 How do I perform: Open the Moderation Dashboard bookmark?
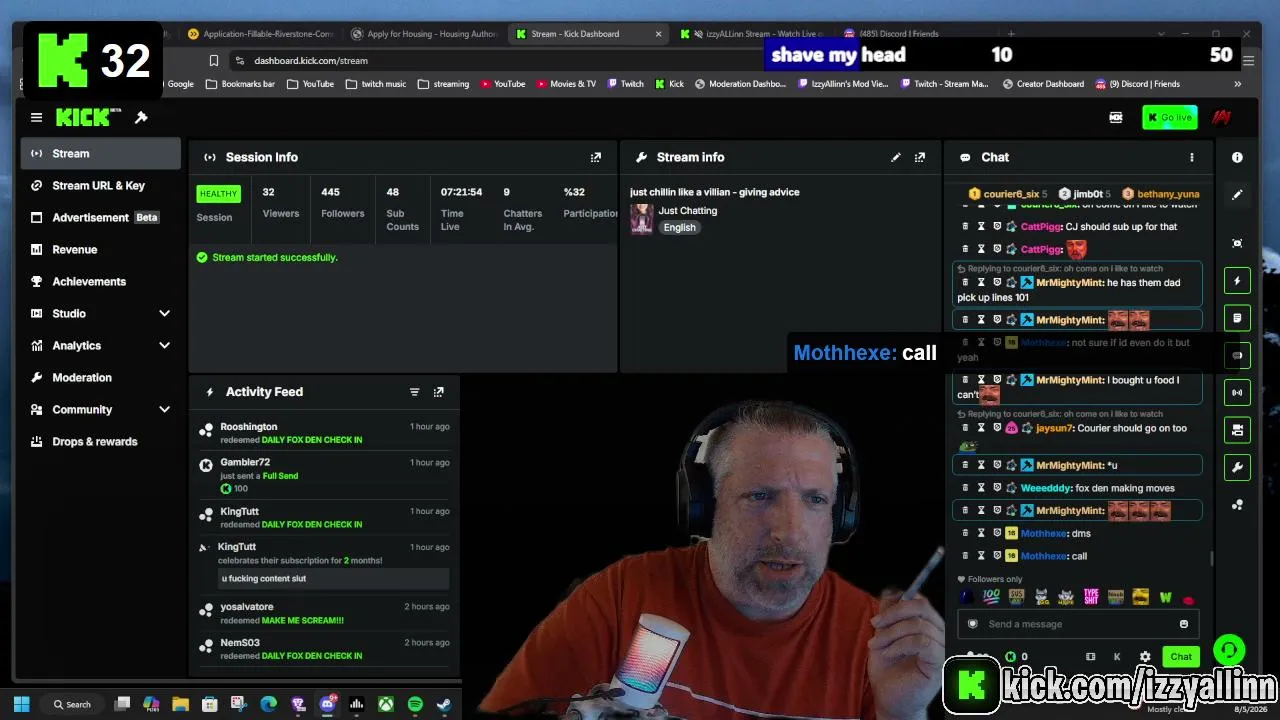(x=740, y=84)
